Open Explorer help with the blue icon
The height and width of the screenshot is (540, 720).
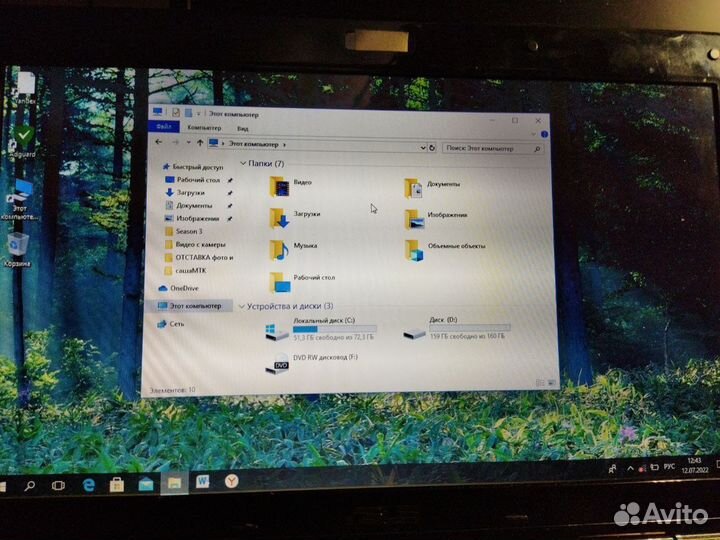(x=544, y=134)
